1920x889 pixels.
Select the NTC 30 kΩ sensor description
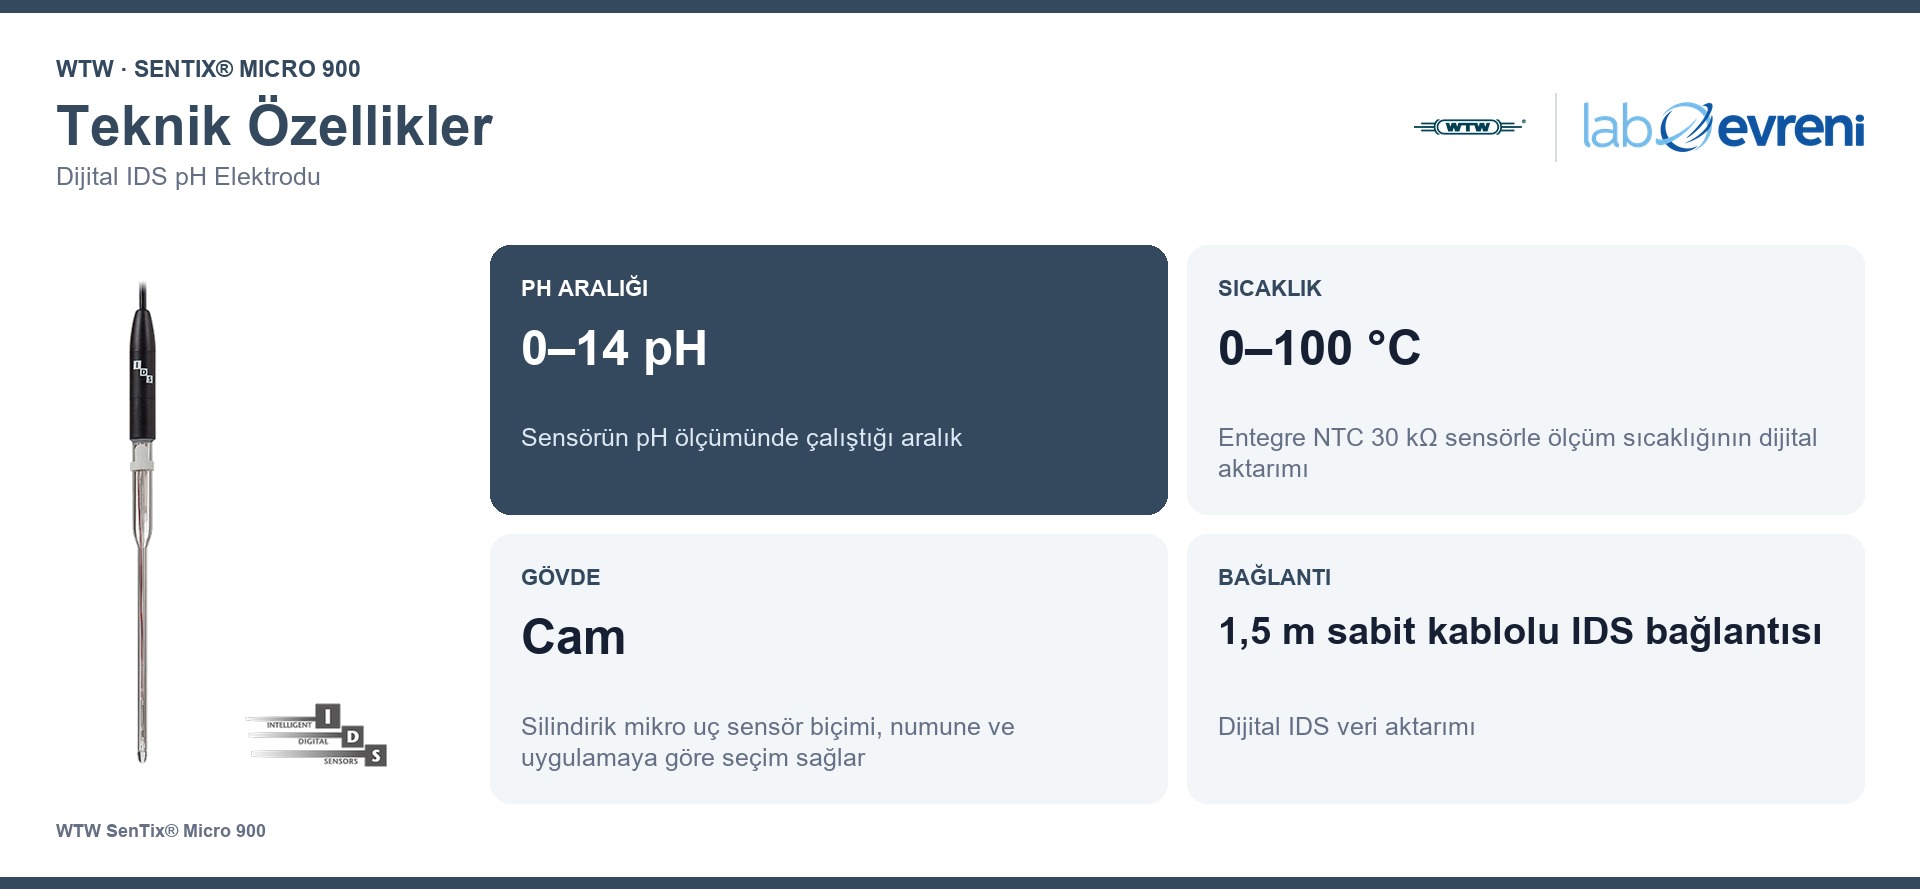1517,453
